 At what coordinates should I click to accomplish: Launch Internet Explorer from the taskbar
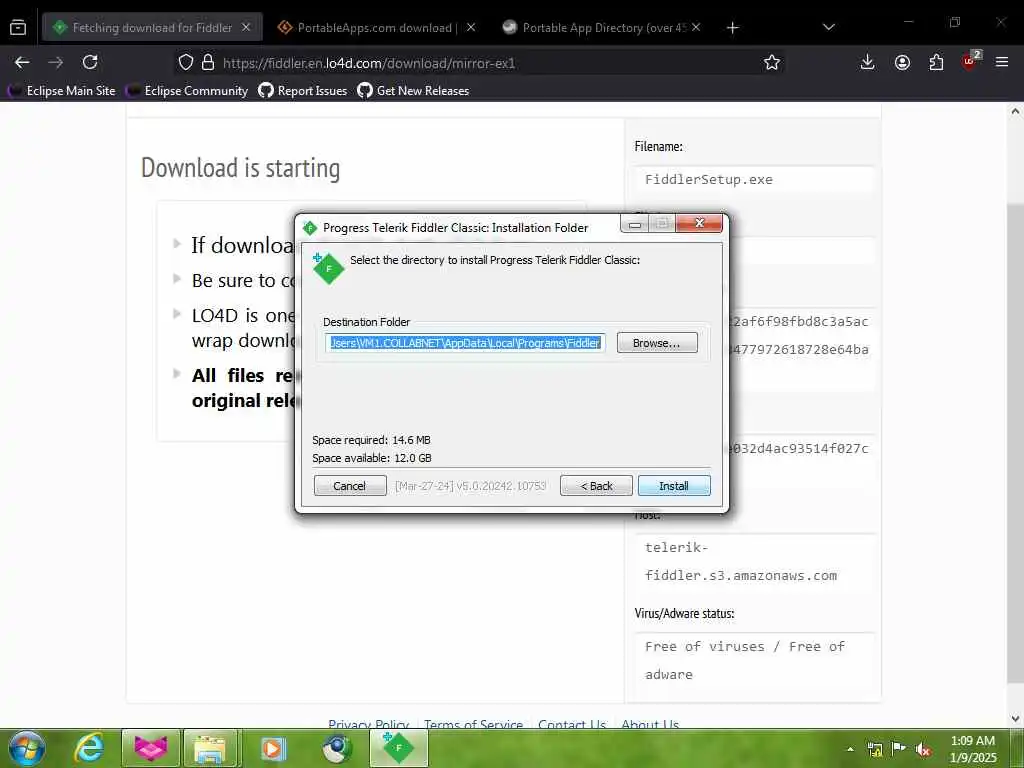click(x=89, y=748)
